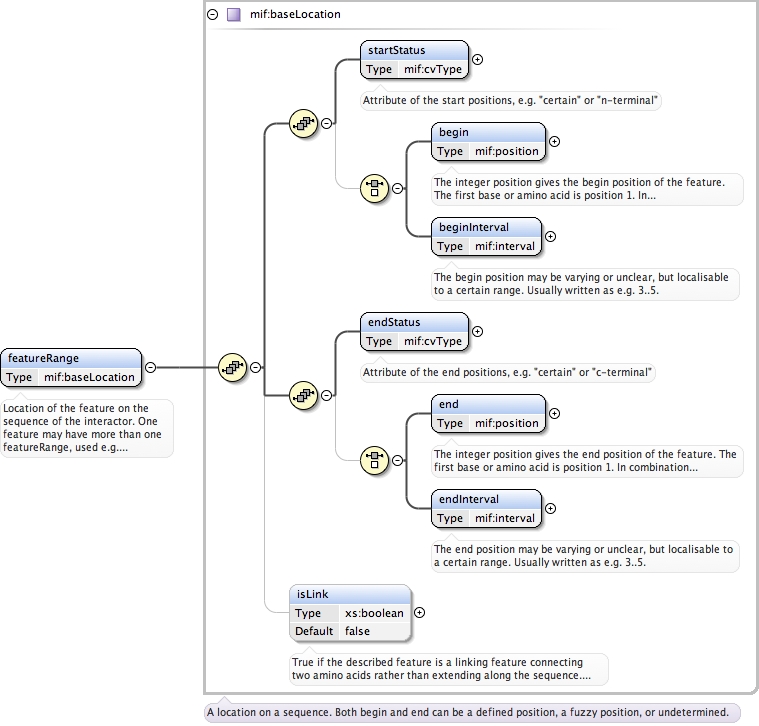Select the end position element
The image size is (759, 726).
(x=490, y=413)
